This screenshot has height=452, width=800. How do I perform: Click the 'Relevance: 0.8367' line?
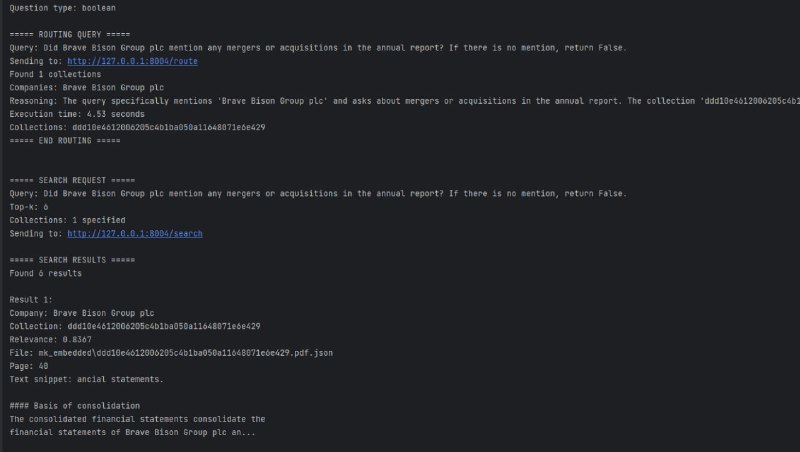(x=51, y=340)
